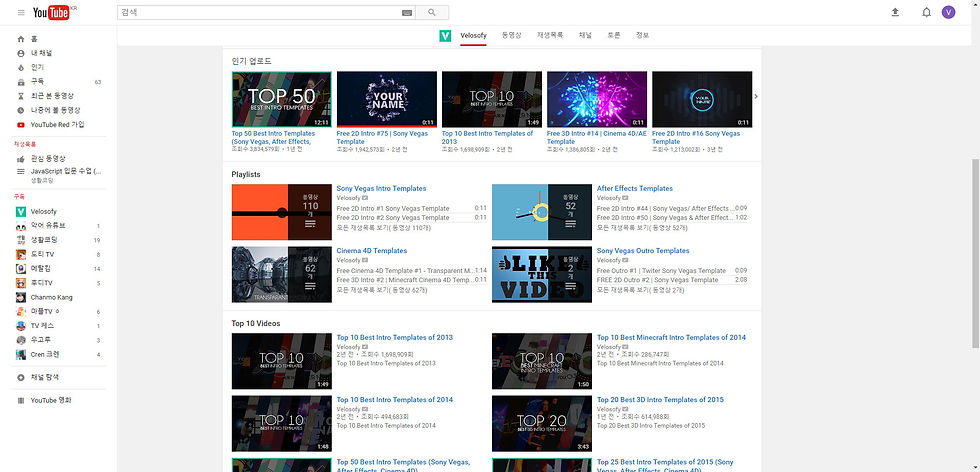Click the history hourglass icon
This screenshot has height=472, width=980.
pos(21,96)
